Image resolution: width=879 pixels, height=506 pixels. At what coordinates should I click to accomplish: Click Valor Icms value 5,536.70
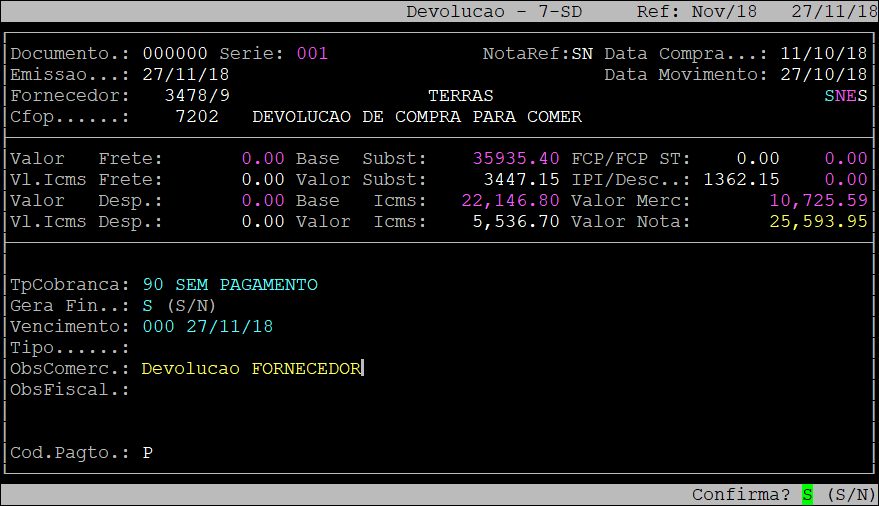click(x=516, y=222)
